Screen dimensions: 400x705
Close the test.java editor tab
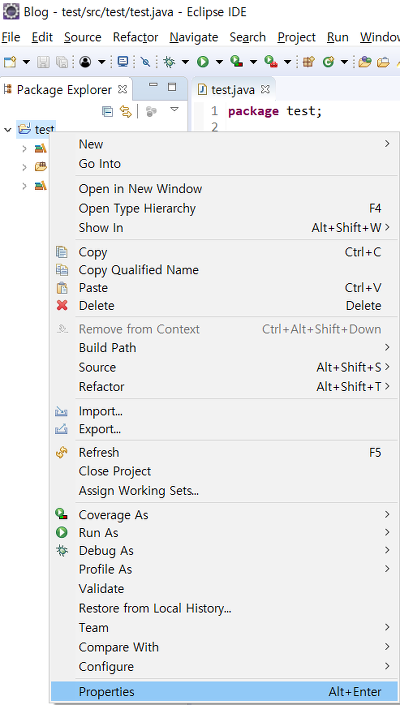tap(265, 89)
